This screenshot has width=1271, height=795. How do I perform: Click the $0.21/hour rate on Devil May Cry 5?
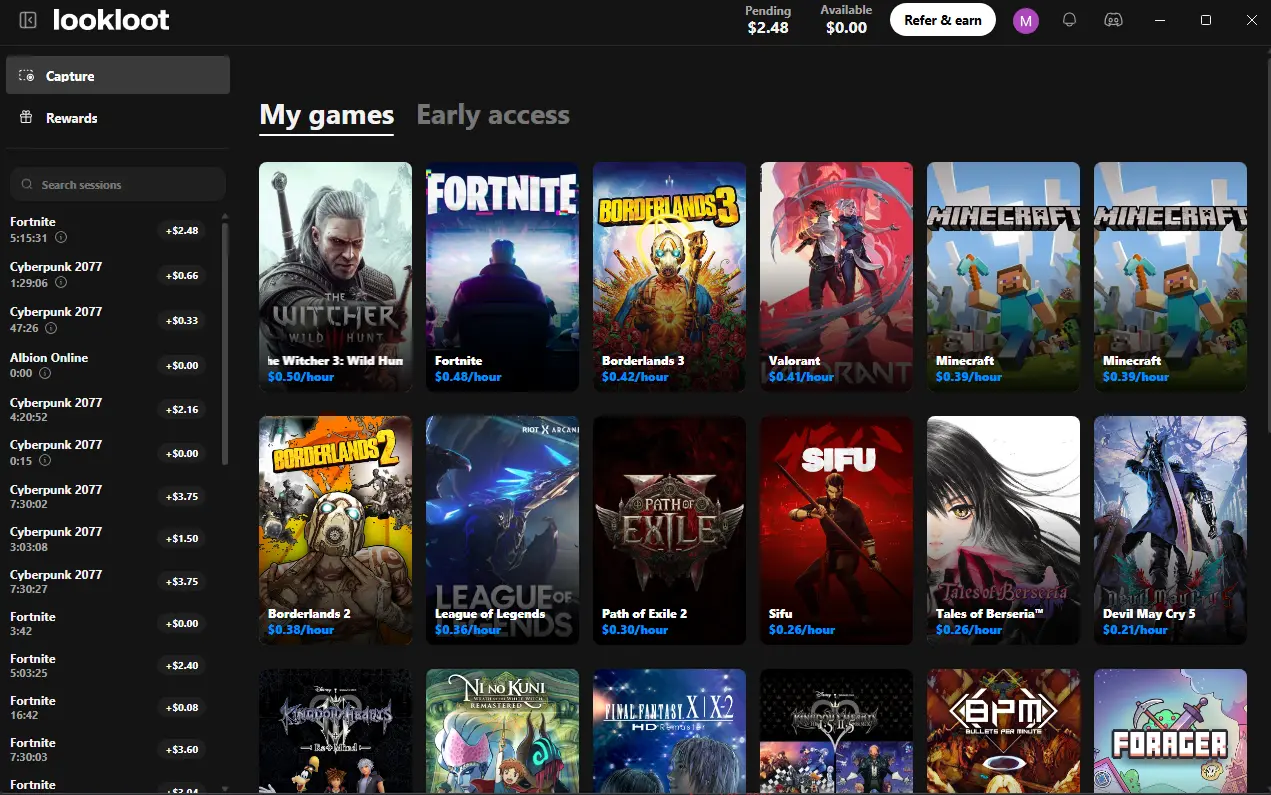coord(1135,630)
